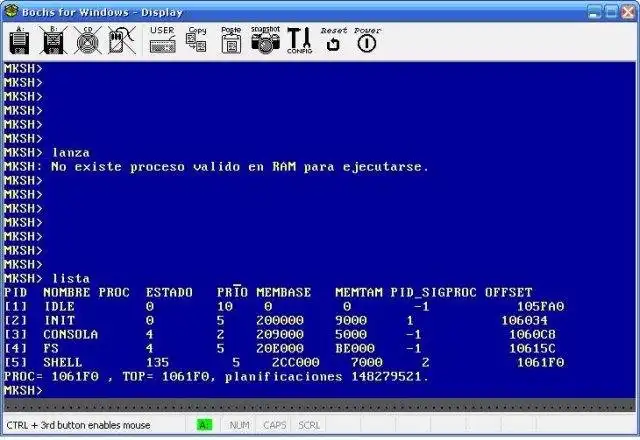Close the Bochs window
This screenshot has height=440, width=640.
click(x=628, y=12)
